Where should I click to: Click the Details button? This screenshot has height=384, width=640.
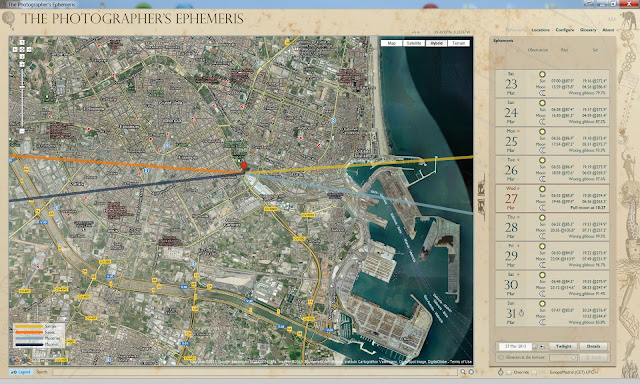coord(593,346)
